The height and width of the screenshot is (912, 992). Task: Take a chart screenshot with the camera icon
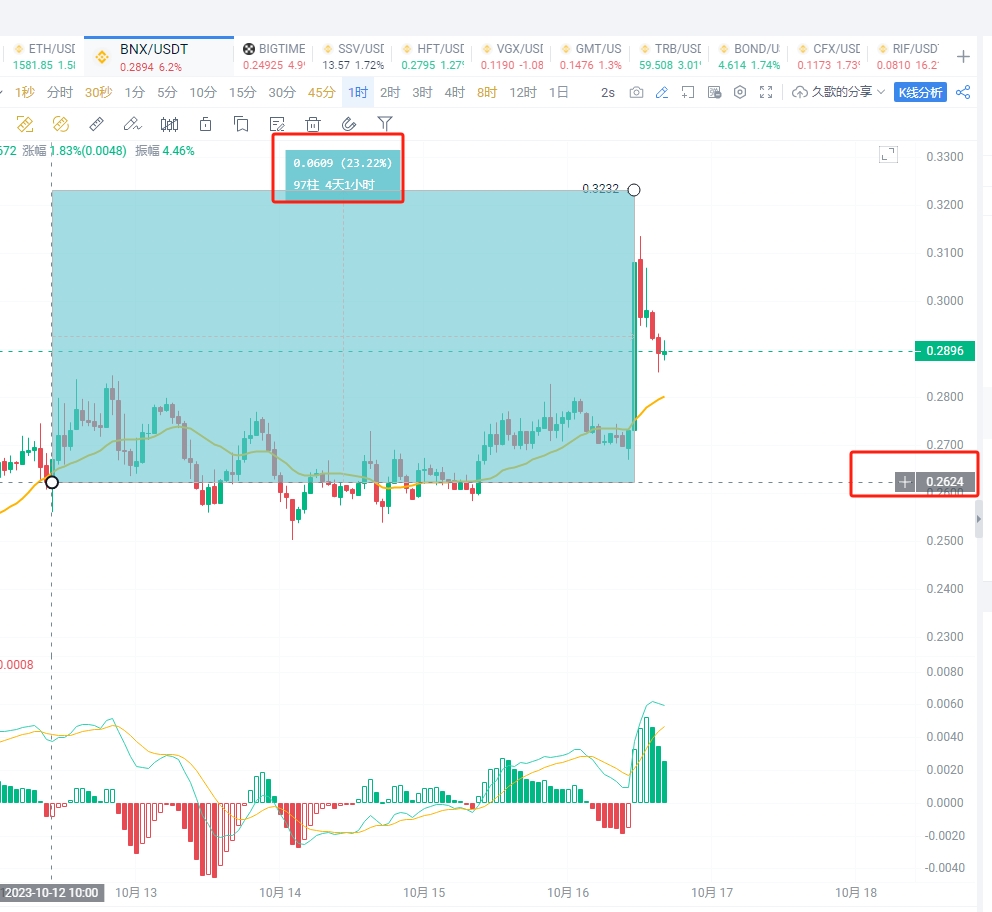[636, 91]
